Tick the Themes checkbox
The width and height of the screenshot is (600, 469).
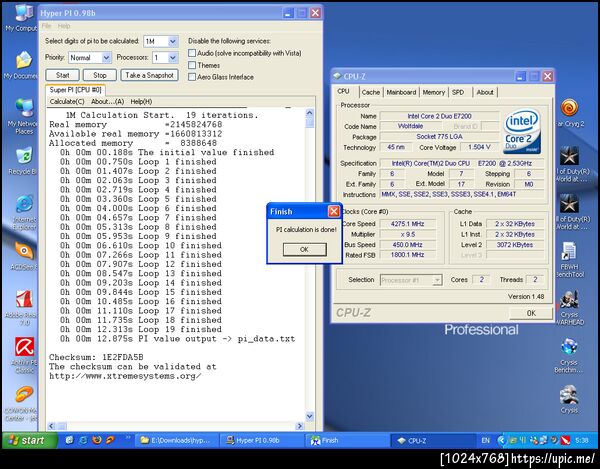pyautogui.click(x=193, y=64)
